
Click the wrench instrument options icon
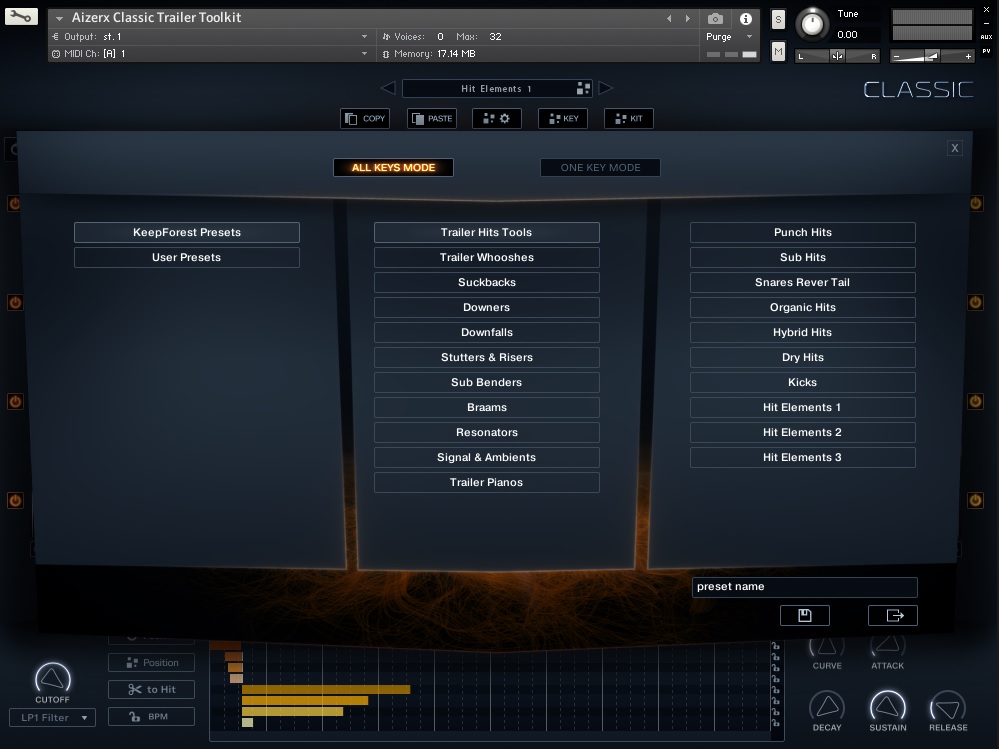(x=20, y=17)
